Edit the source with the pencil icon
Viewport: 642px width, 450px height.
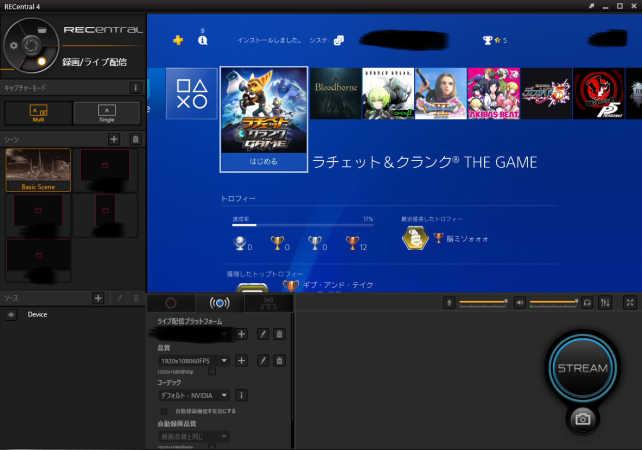point(120,298)
